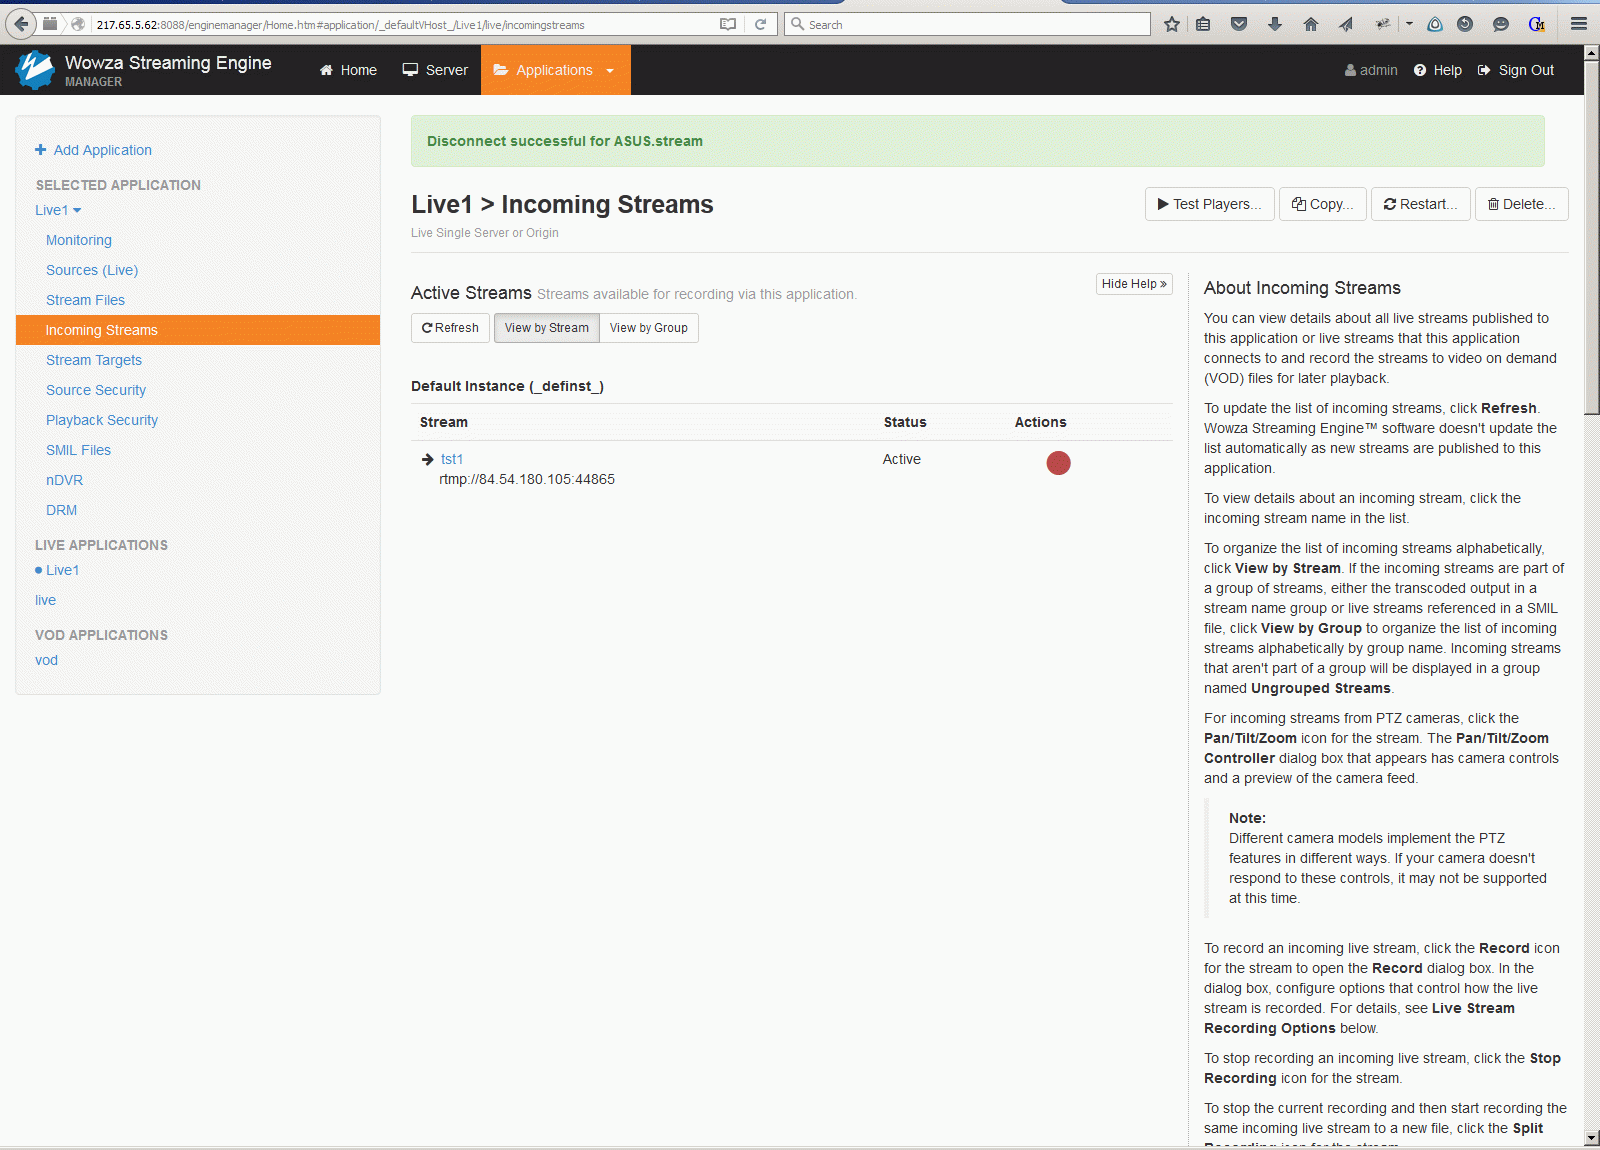Open the Help menu
The width and height of the screenshot is (1600, 1150).
(1438, 70)
